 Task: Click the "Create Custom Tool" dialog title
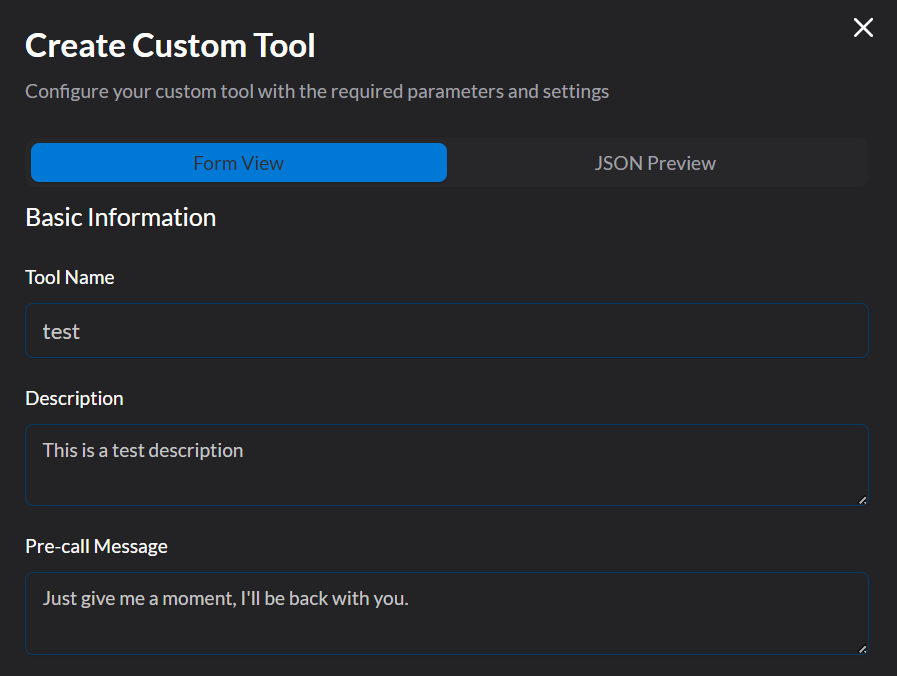(x=170, y=46)
